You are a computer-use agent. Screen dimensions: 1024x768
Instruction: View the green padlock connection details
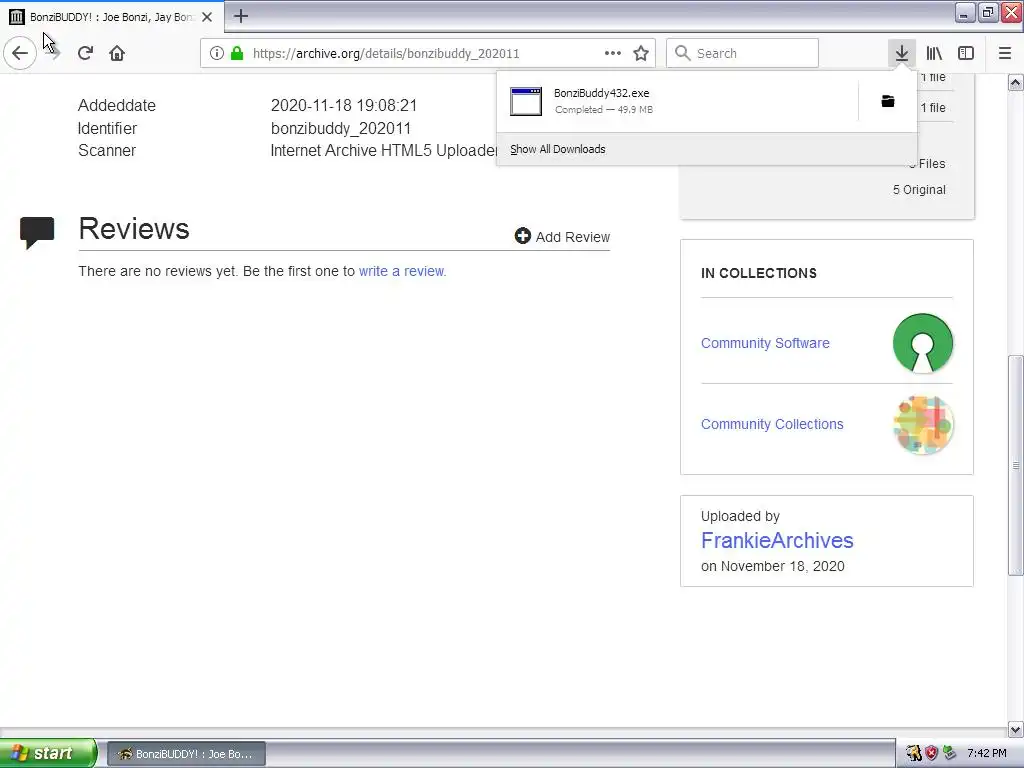click(x=237, y=53)
